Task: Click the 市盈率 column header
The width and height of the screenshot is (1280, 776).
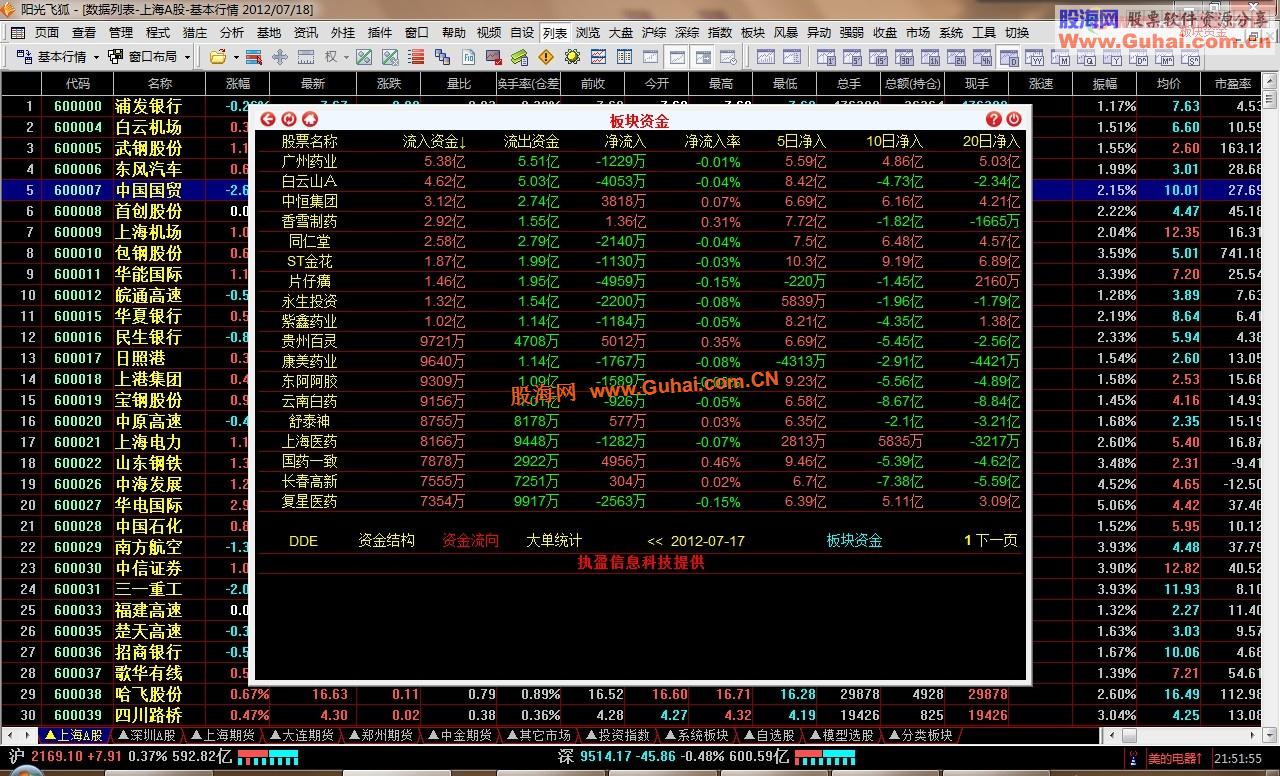Action: (x=1233, y=84)
